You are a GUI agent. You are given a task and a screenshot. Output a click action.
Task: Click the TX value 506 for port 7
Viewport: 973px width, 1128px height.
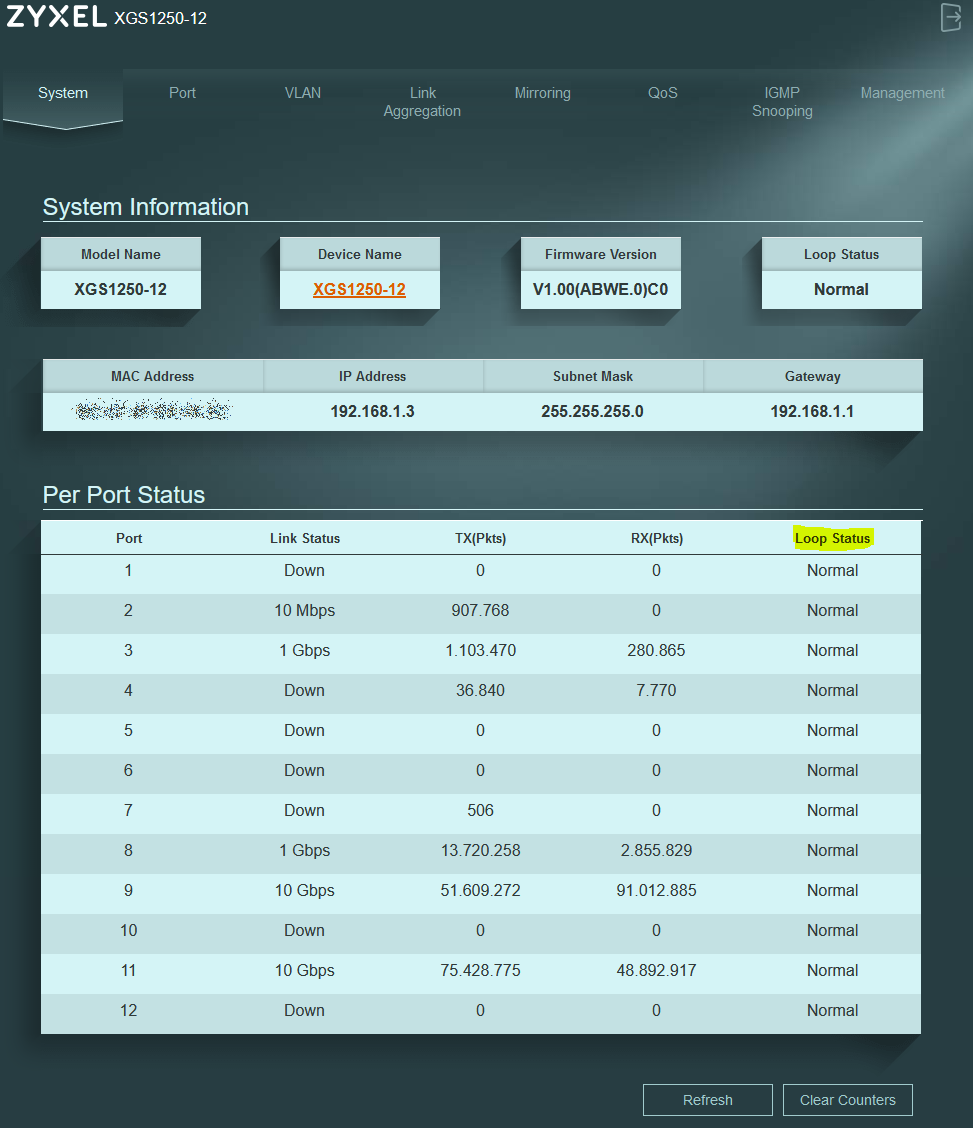(x=480, y=811)
